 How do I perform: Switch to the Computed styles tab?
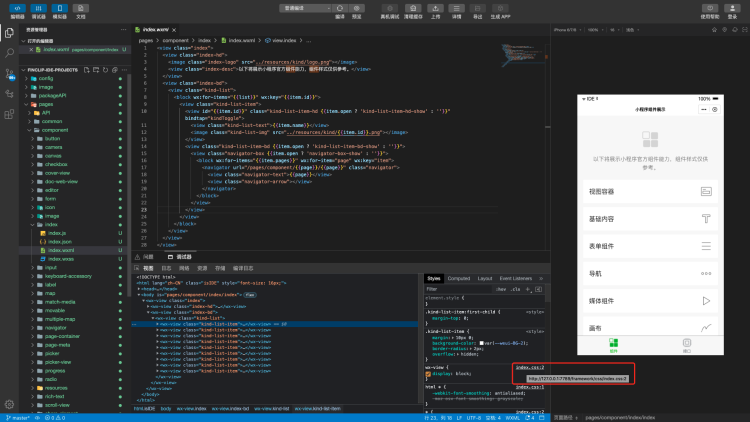coord(459,278)
